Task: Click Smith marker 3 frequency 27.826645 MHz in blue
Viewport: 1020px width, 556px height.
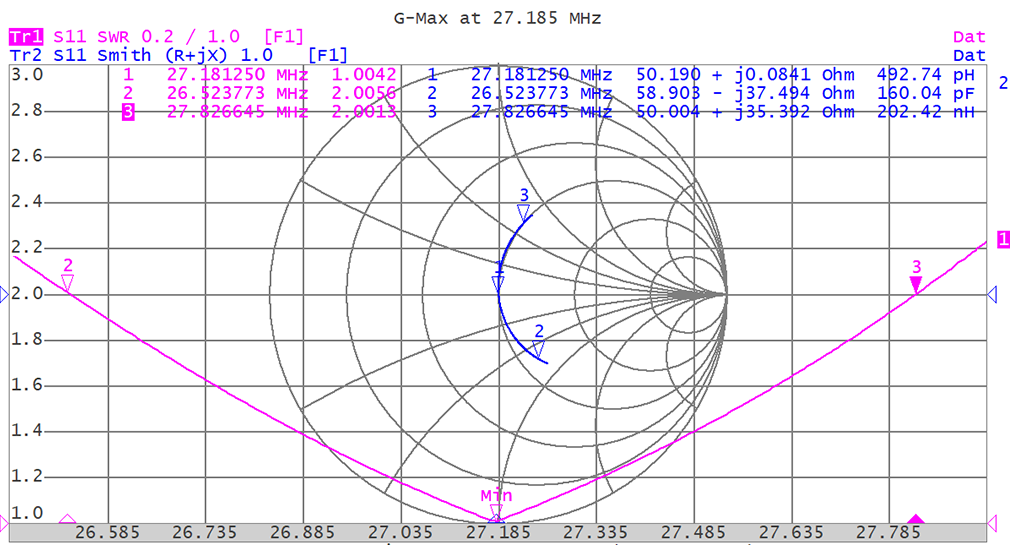Action: click(x=541, y=112)
